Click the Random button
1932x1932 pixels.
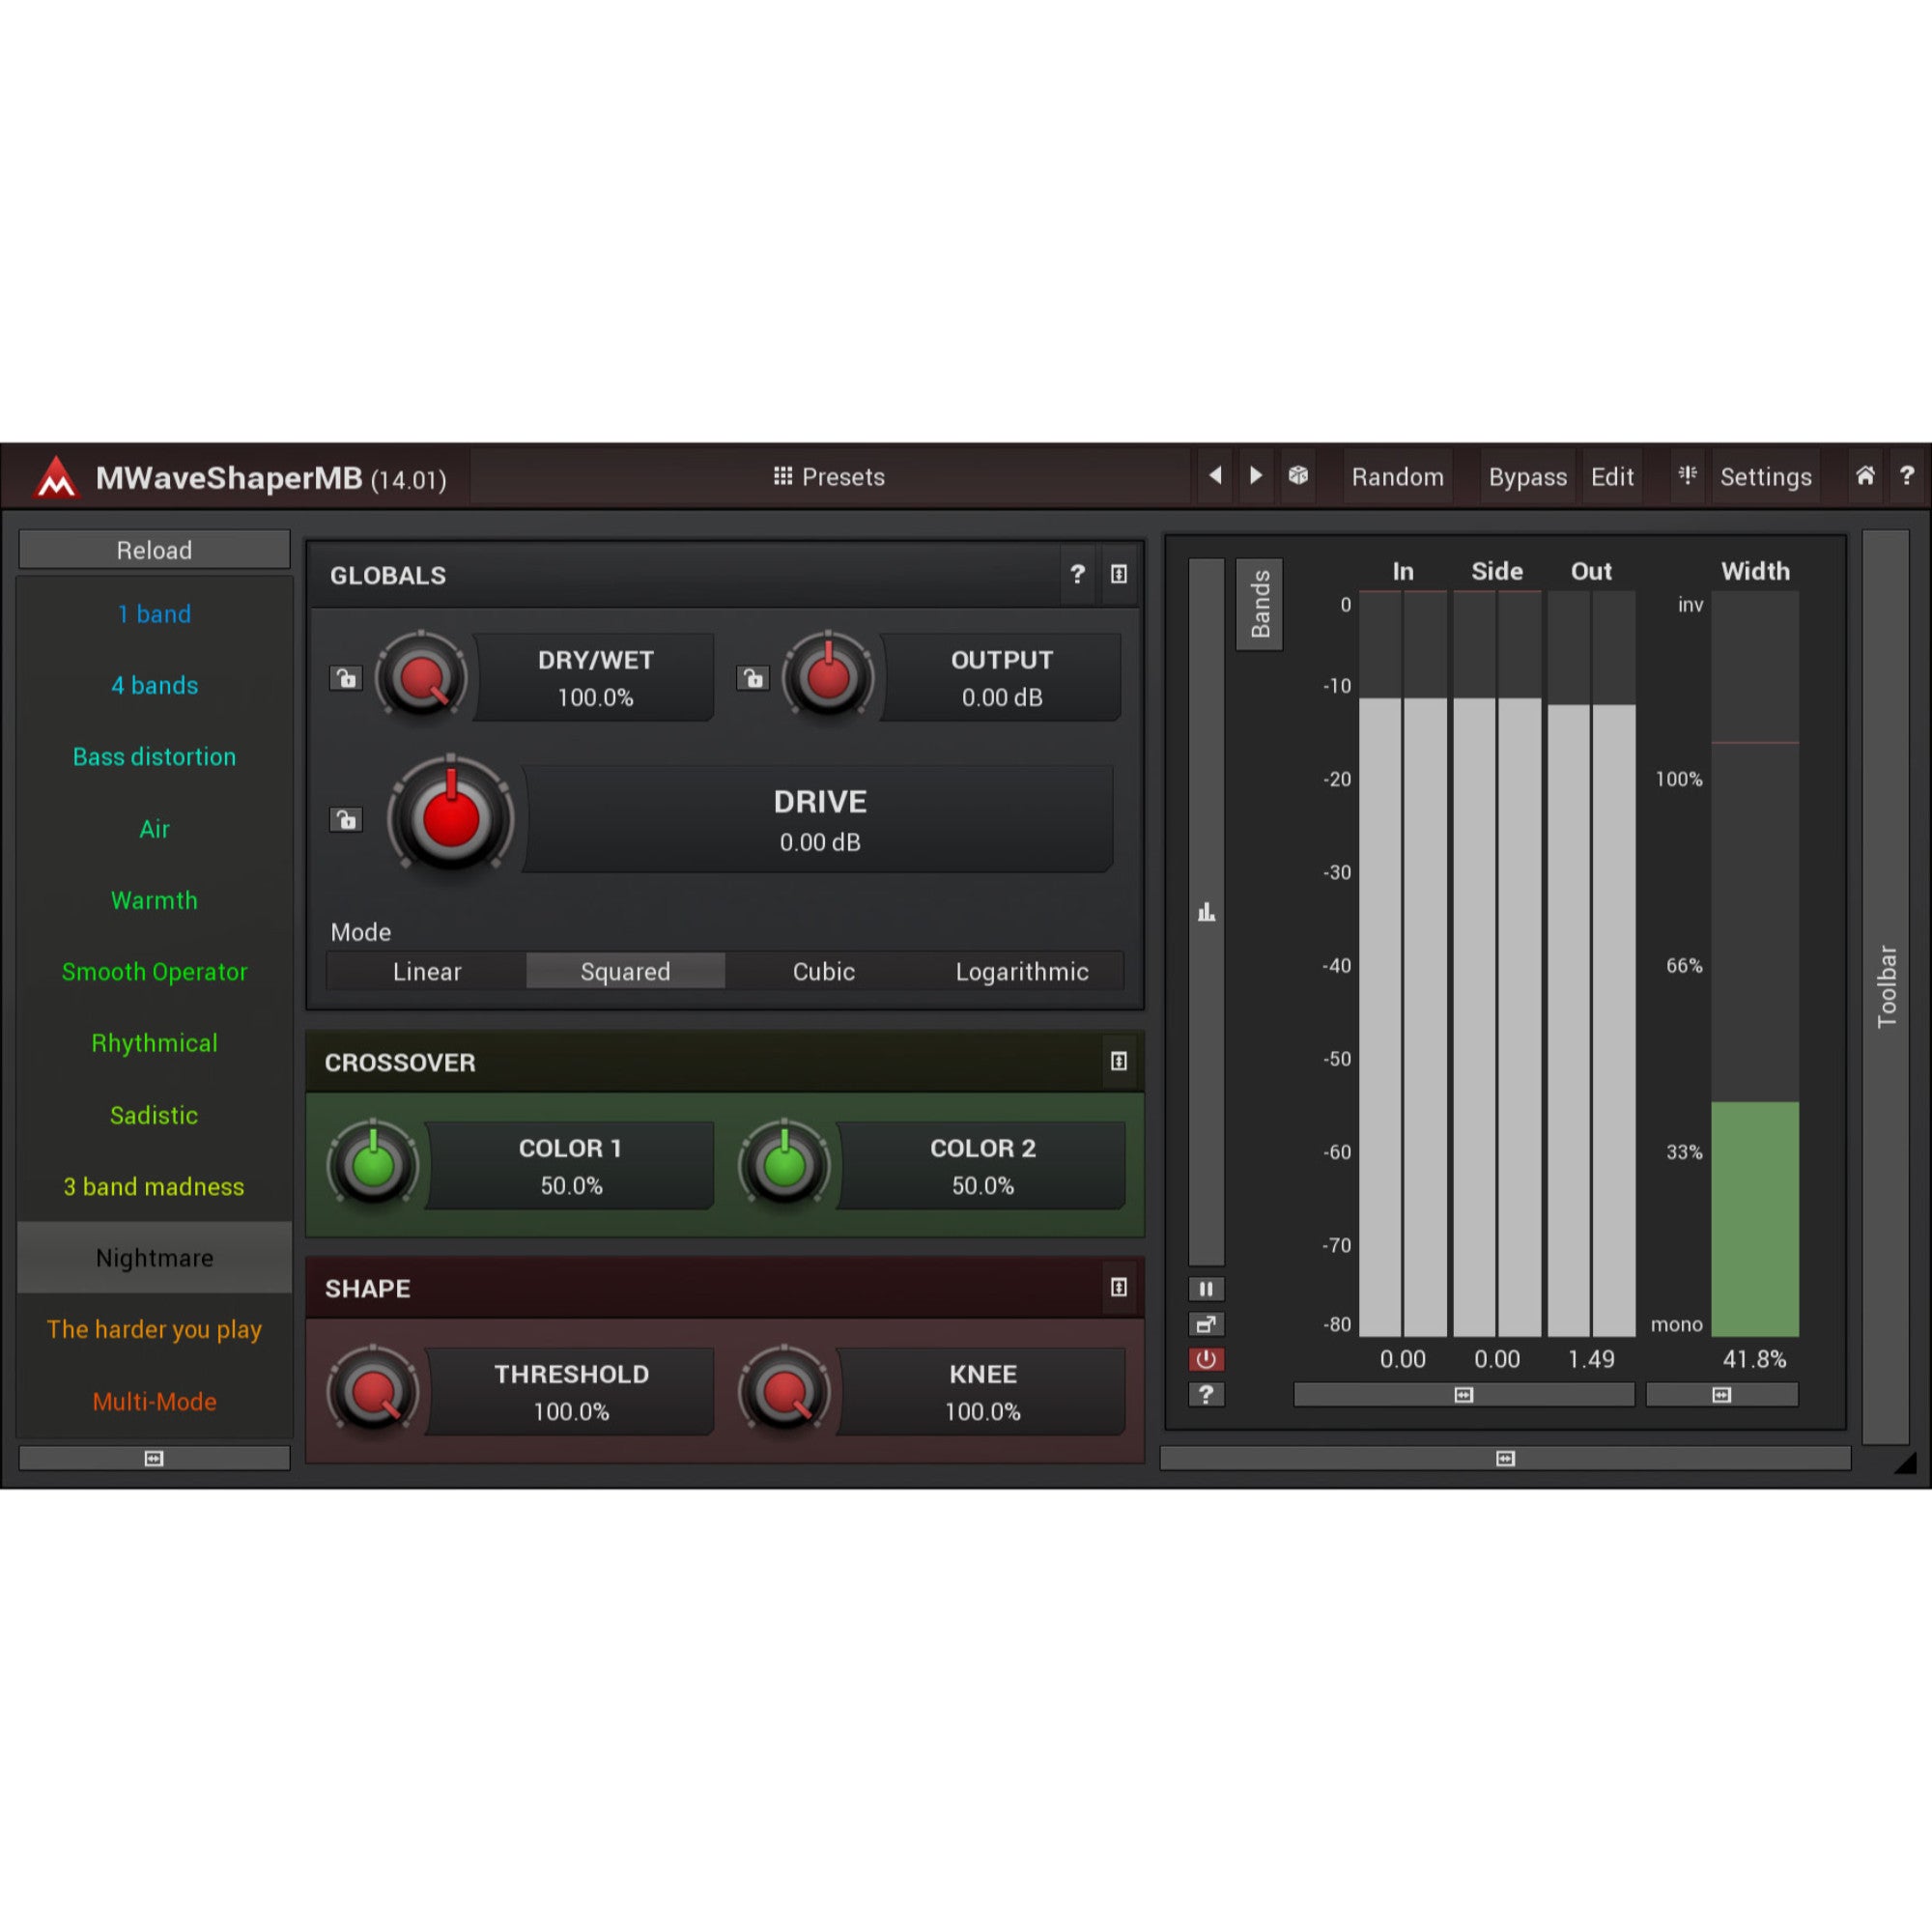(x=1397, y=477)
